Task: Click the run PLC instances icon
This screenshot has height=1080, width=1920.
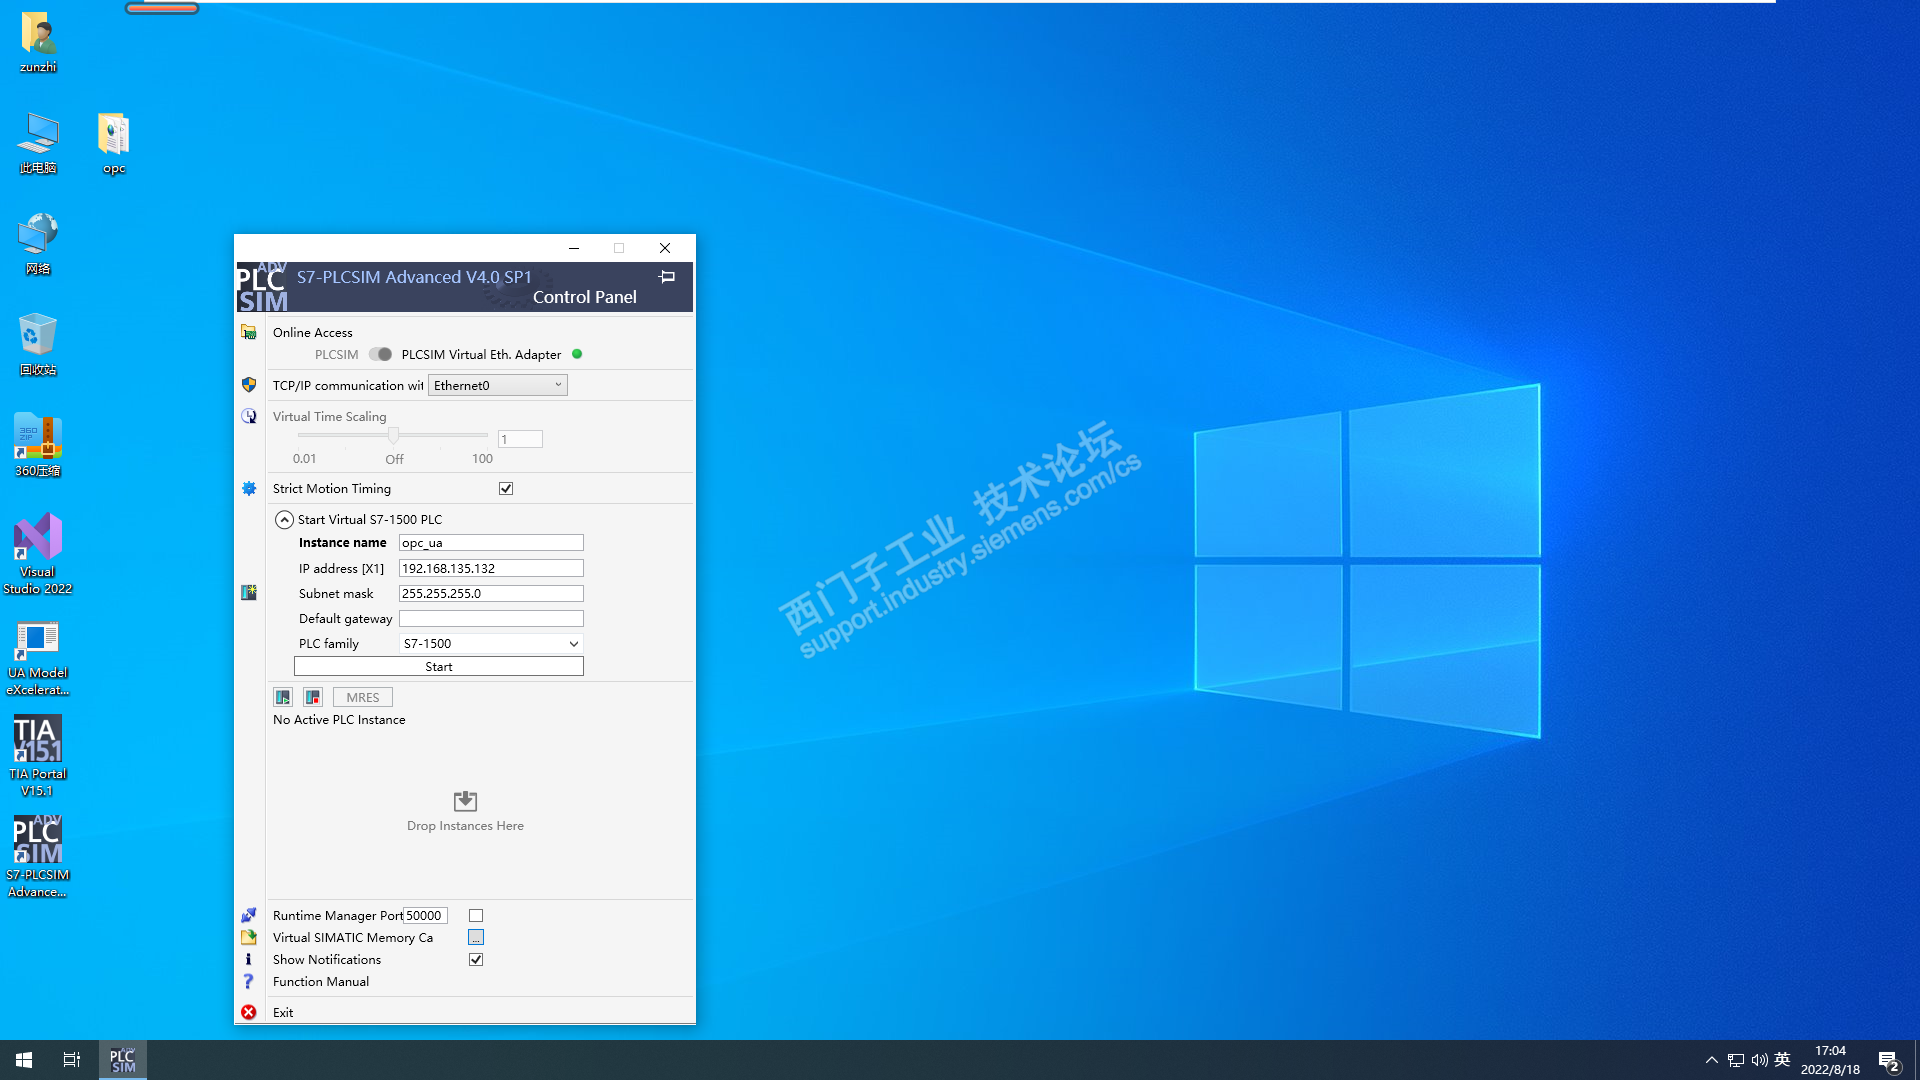Action: pyautogui.click(x=283, y=697)
